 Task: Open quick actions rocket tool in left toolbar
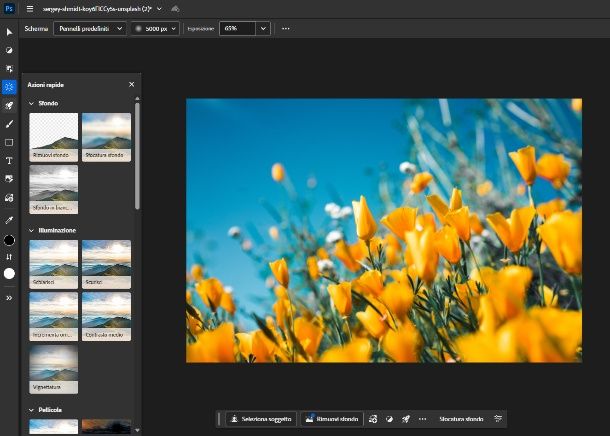[9, 105]
